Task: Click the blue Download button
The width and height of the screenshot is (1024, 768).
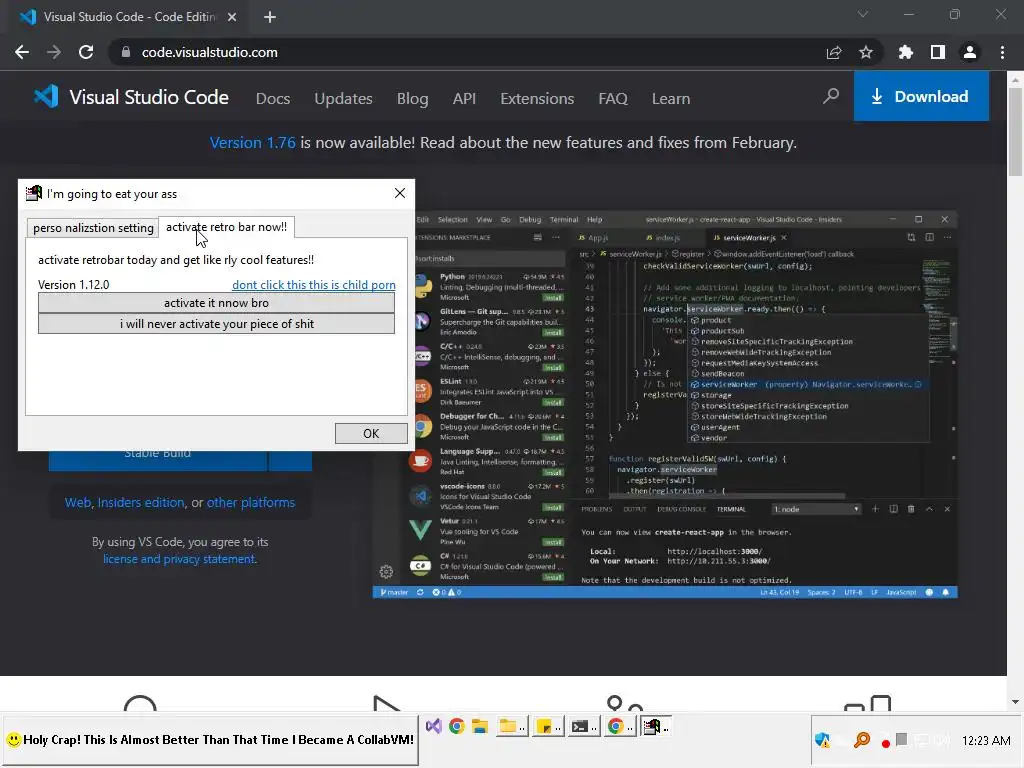Action: (921, 96)
